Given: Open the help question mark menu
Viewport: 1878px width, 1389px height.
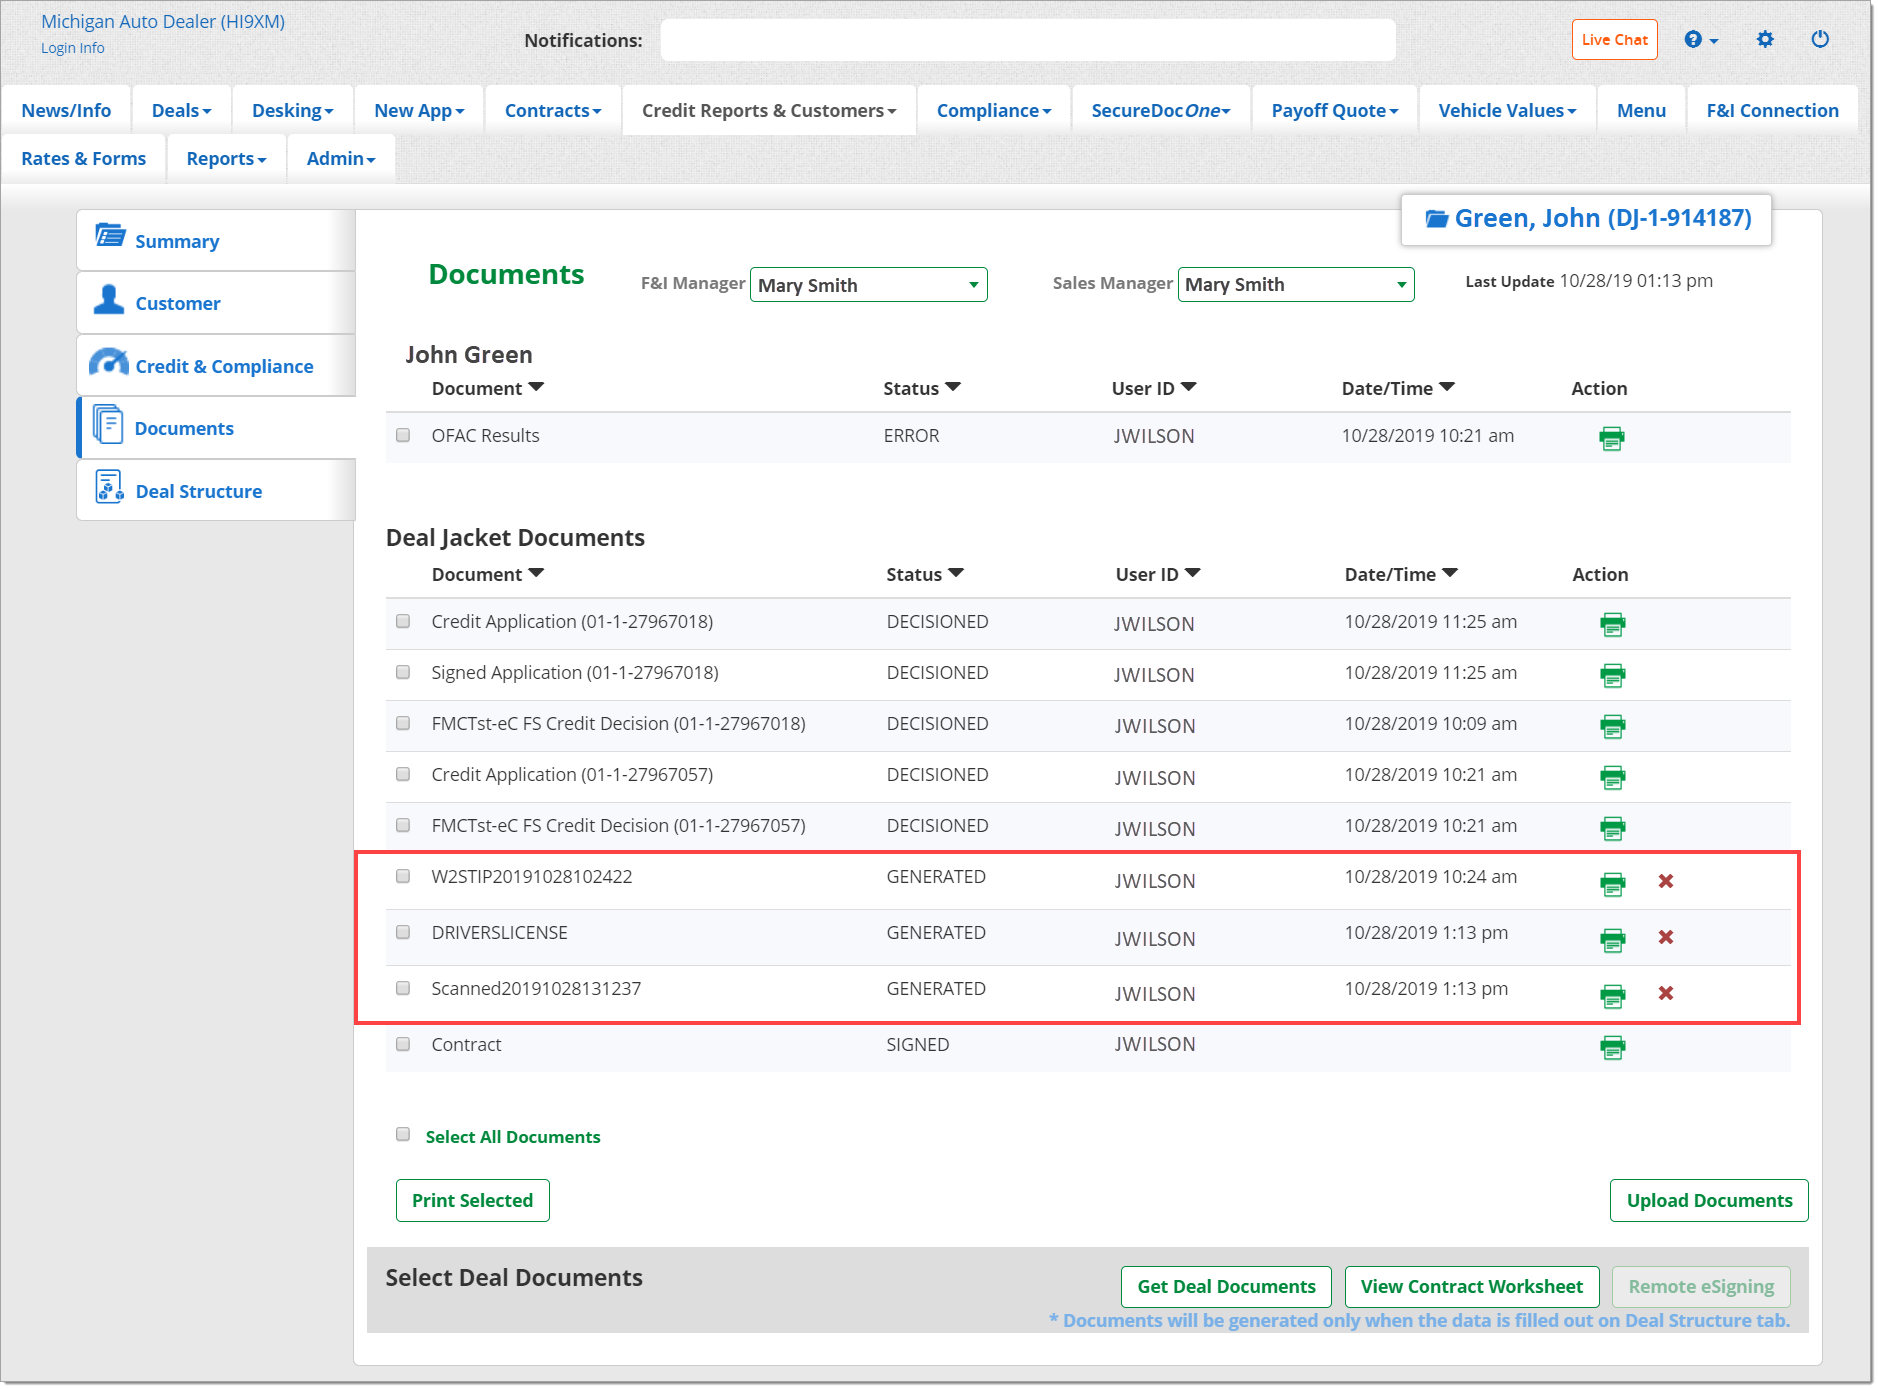Looking at the screenshot, I should [1699, 40].
